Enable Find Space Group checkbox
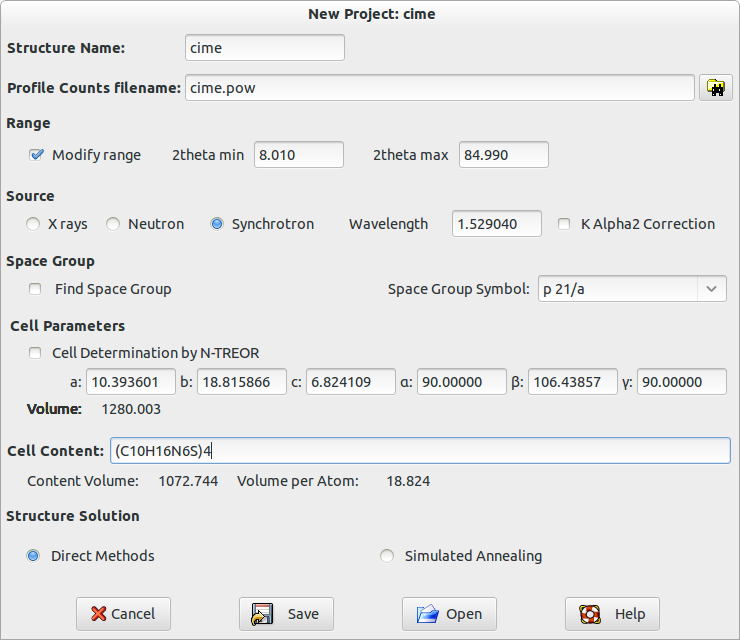Viewport: 740px width, 640px height. pyautogui.click(x=35, y=289)
